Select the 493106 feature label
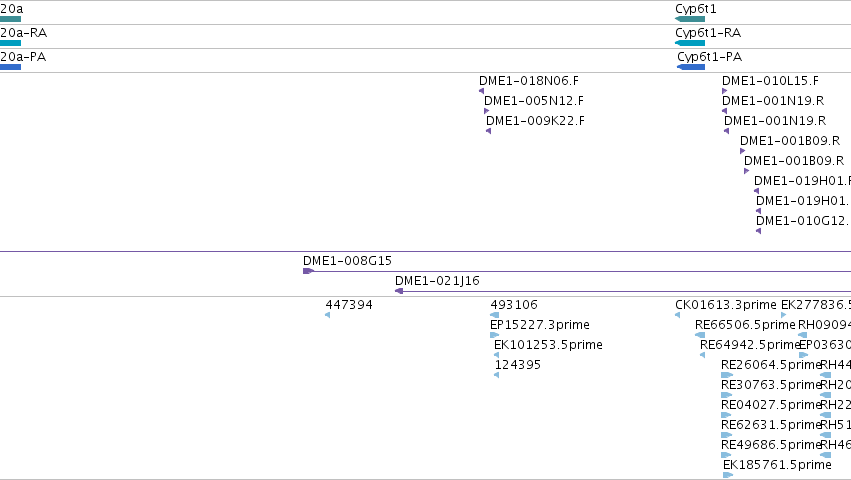The image size is (851, 480). [514, 305]
